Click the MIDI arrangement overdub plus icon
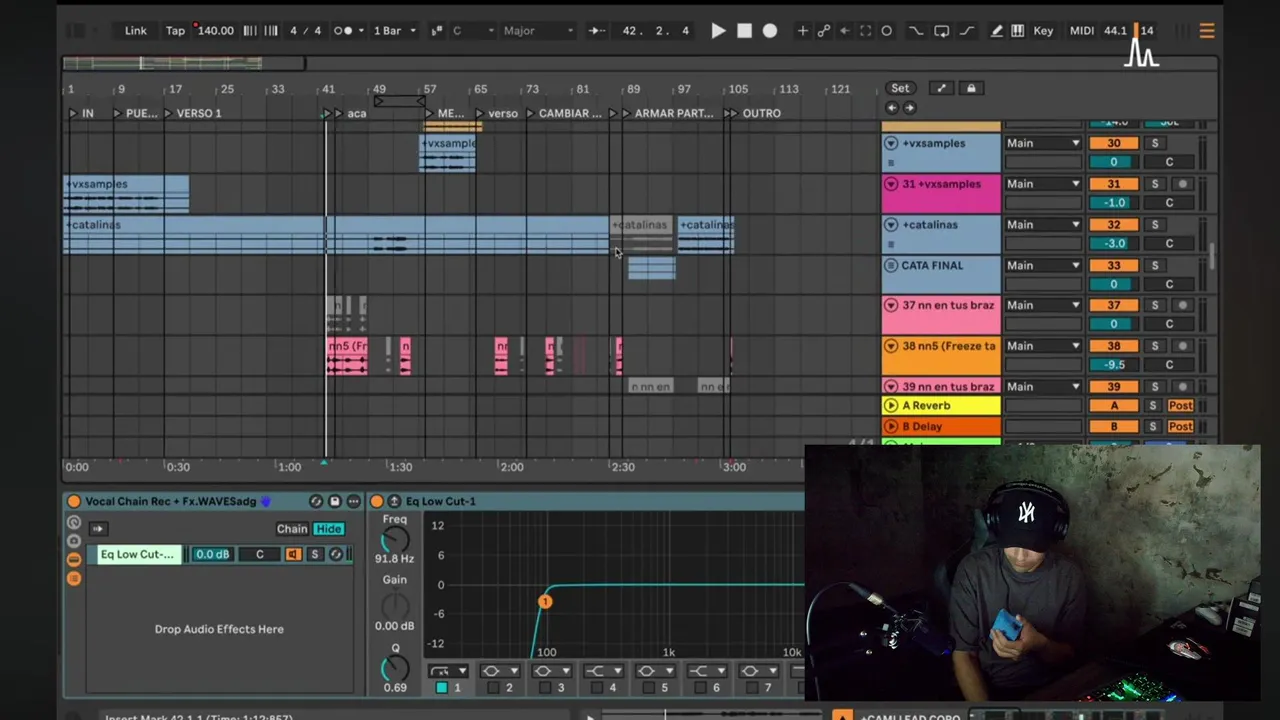1280x720 pixels. pos(802,31)
